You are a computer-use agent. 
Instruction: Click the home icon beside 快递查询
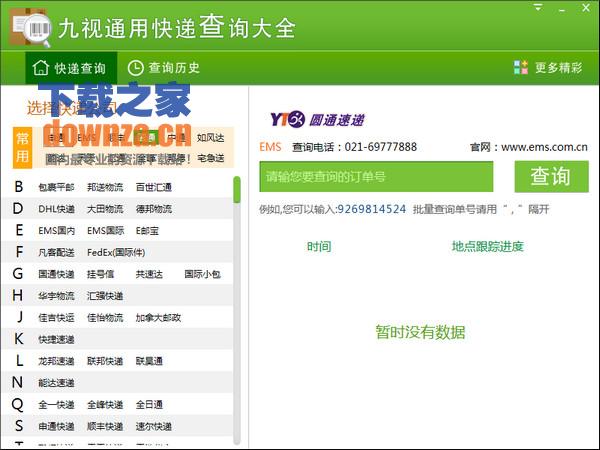[41, 68]
